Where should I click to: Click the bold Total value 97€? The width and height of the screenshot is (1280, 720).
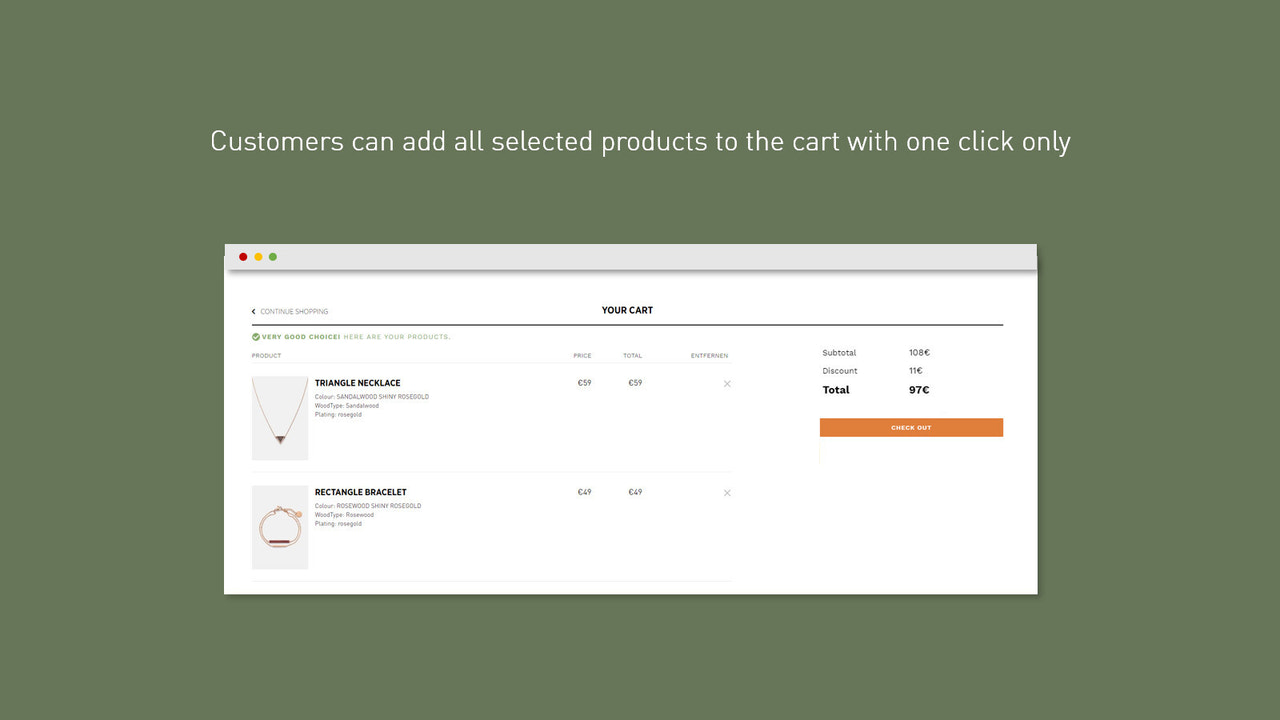coord(919,390)
